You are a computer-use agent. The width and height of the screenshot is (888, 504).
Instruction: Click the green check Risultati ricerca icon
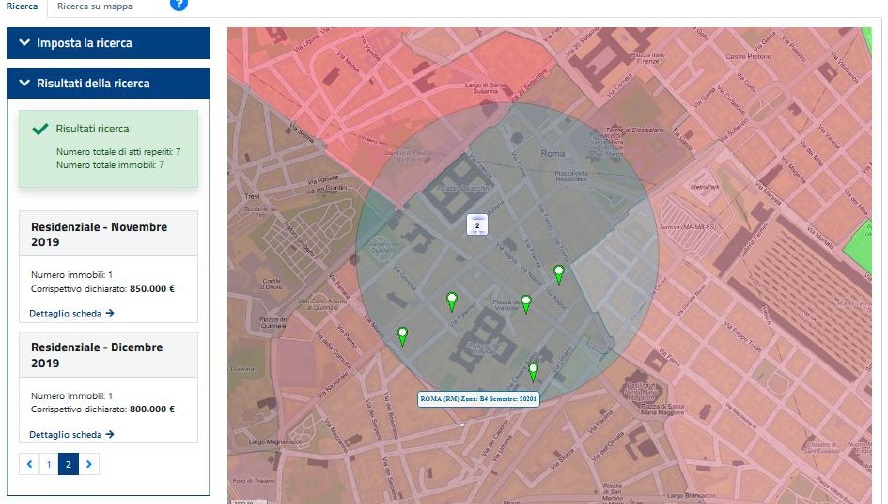(40, 129)
